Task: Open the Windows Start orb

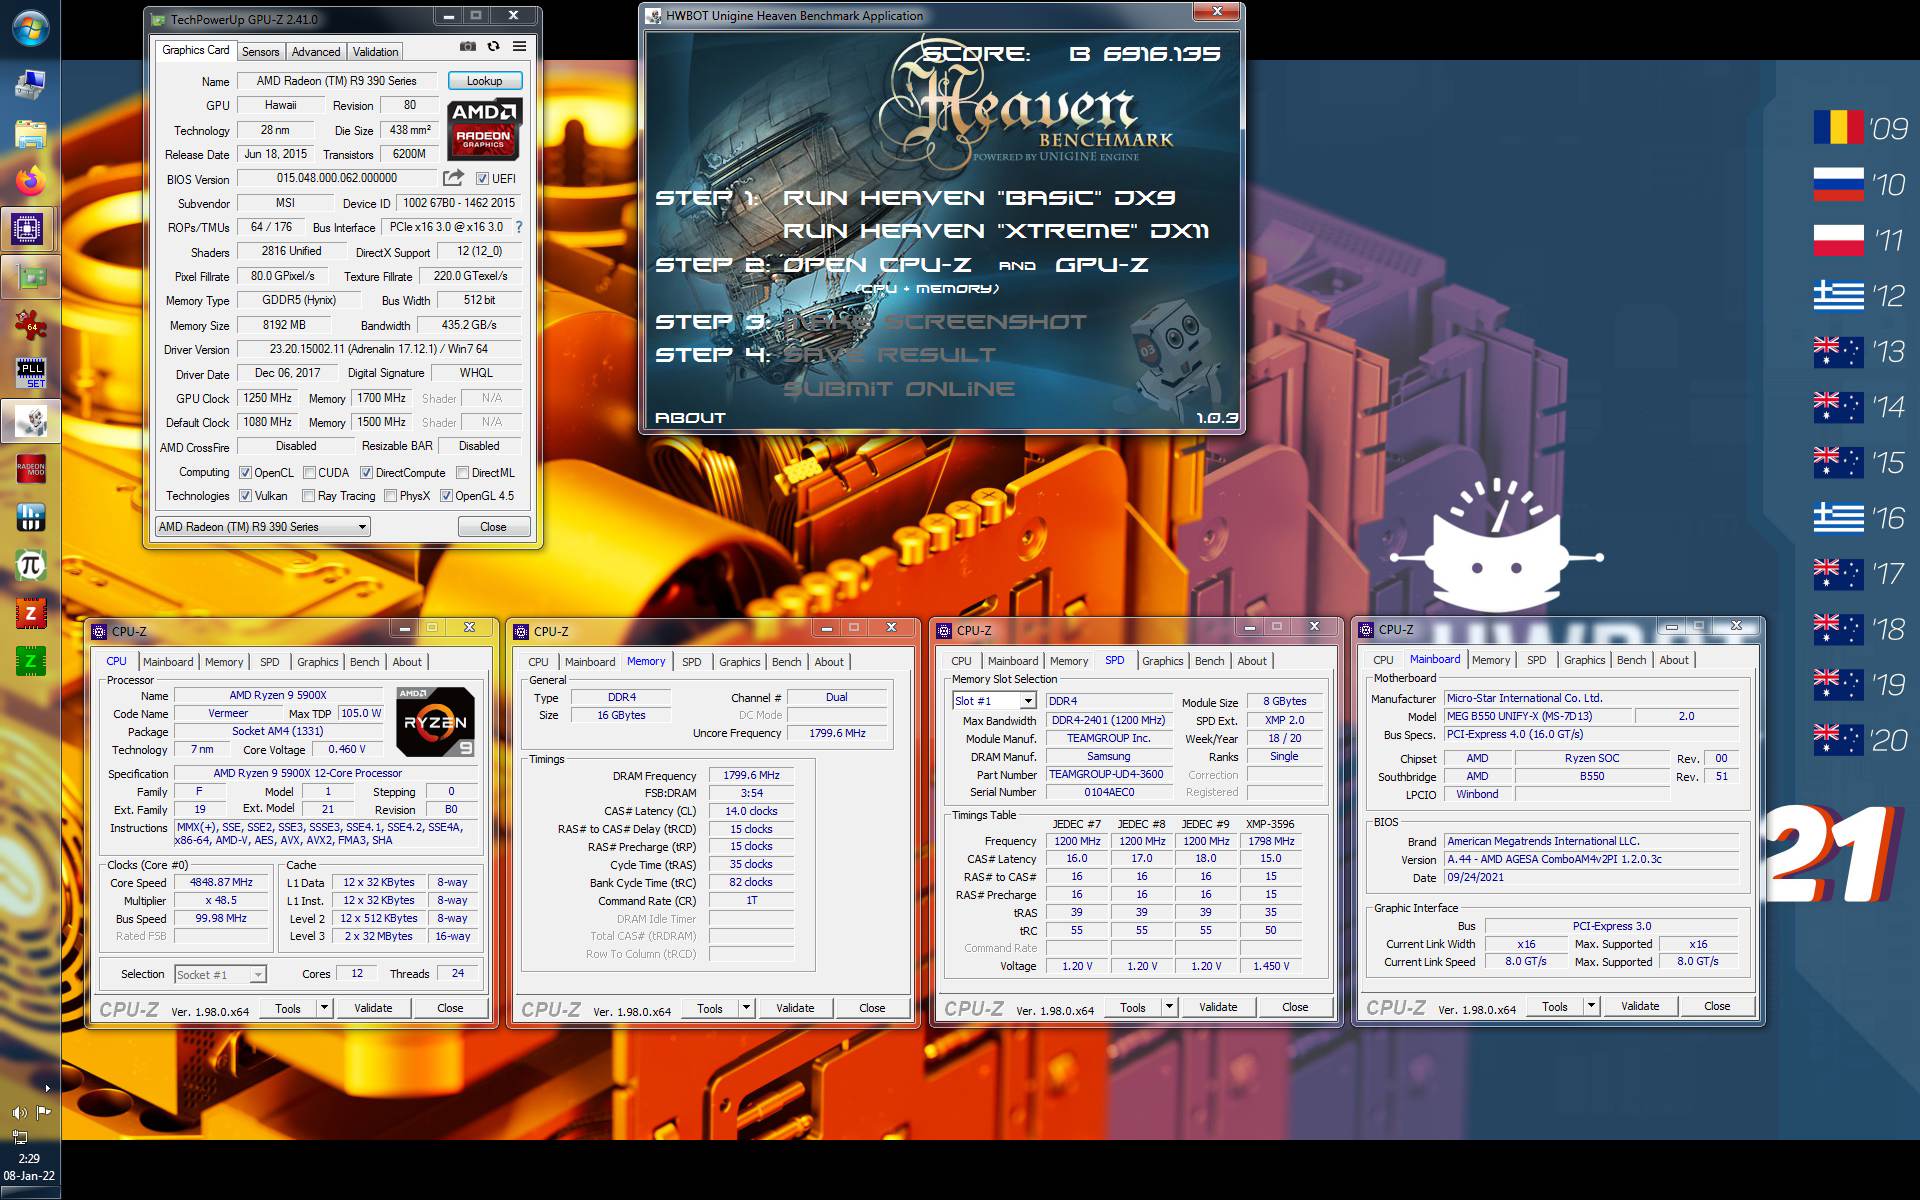Action: pyautogui.click(x=29, y=29)
